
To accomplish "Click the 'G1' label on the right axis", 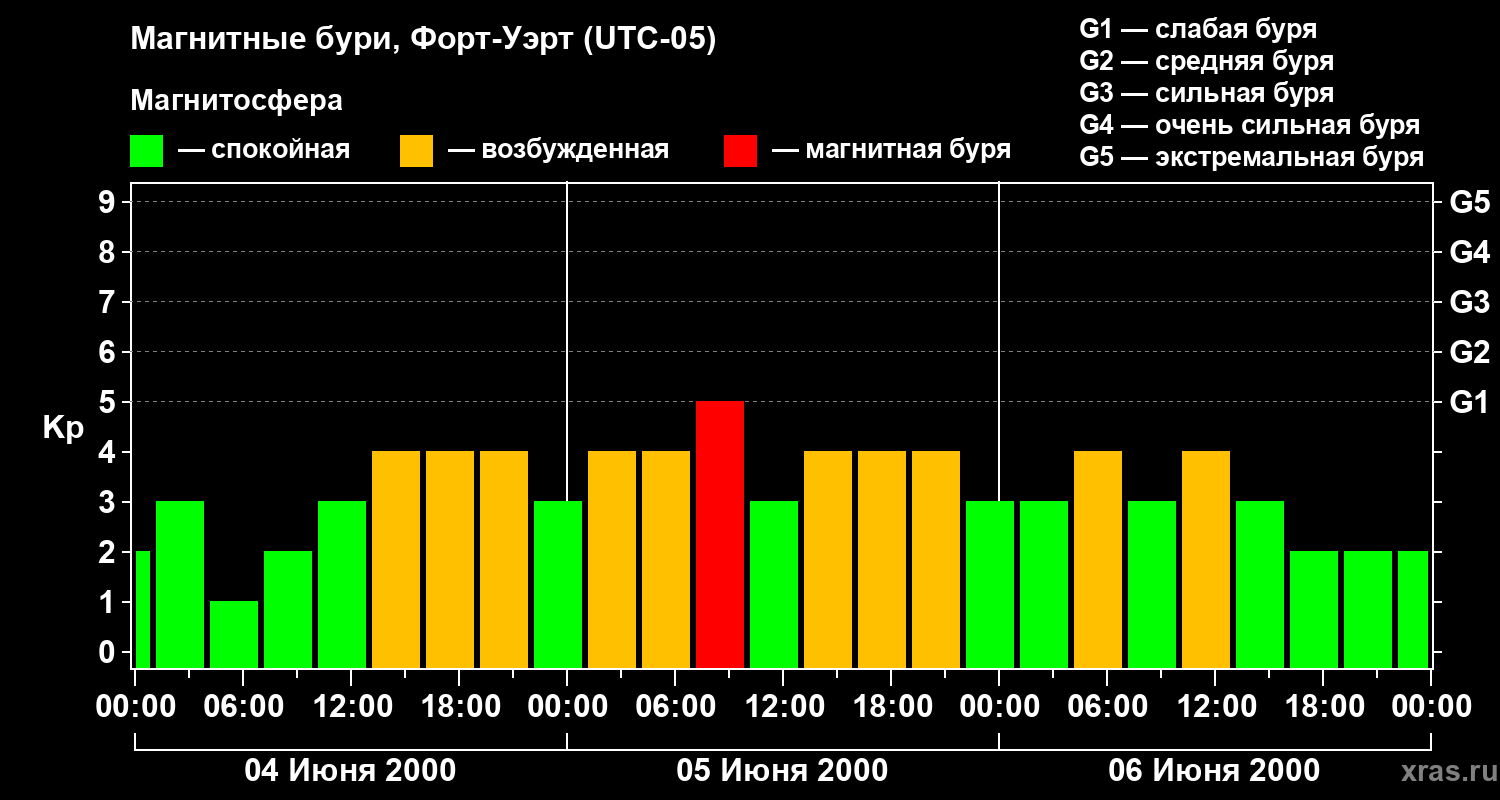I will click(x=1469, y=402).
